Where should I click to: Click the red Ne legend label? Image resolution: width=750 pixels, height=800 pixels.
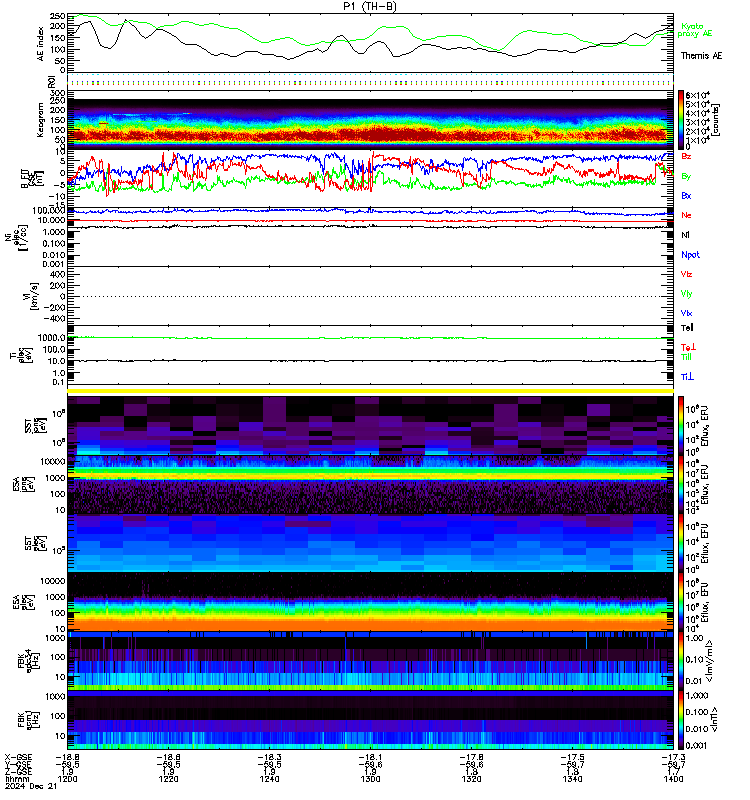pos(686,215)
